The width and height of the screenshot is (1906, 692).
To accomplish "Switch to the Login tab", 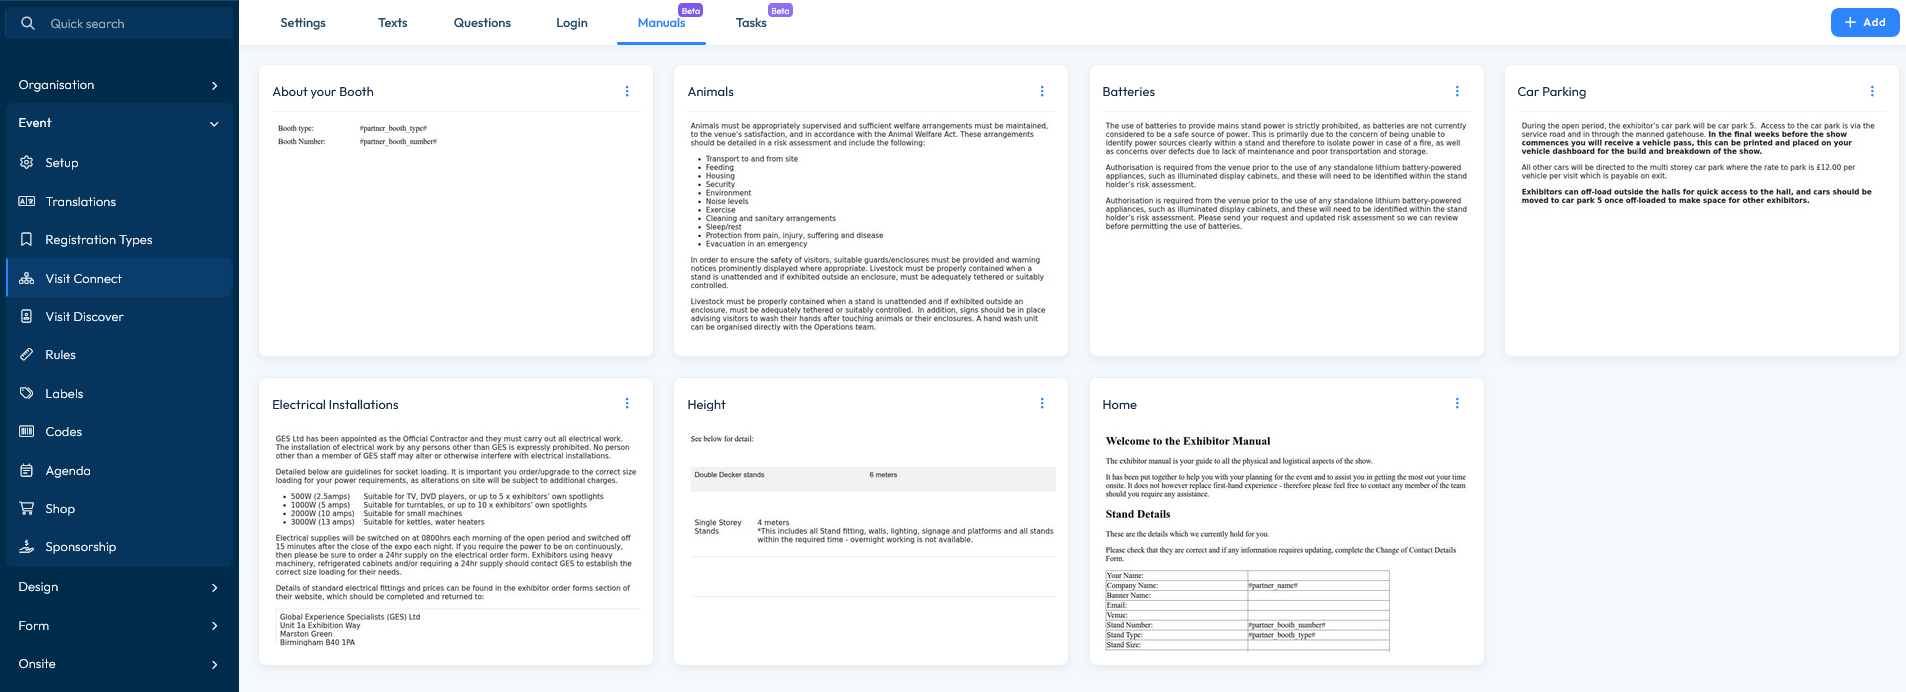I will (x=572, y=23).
